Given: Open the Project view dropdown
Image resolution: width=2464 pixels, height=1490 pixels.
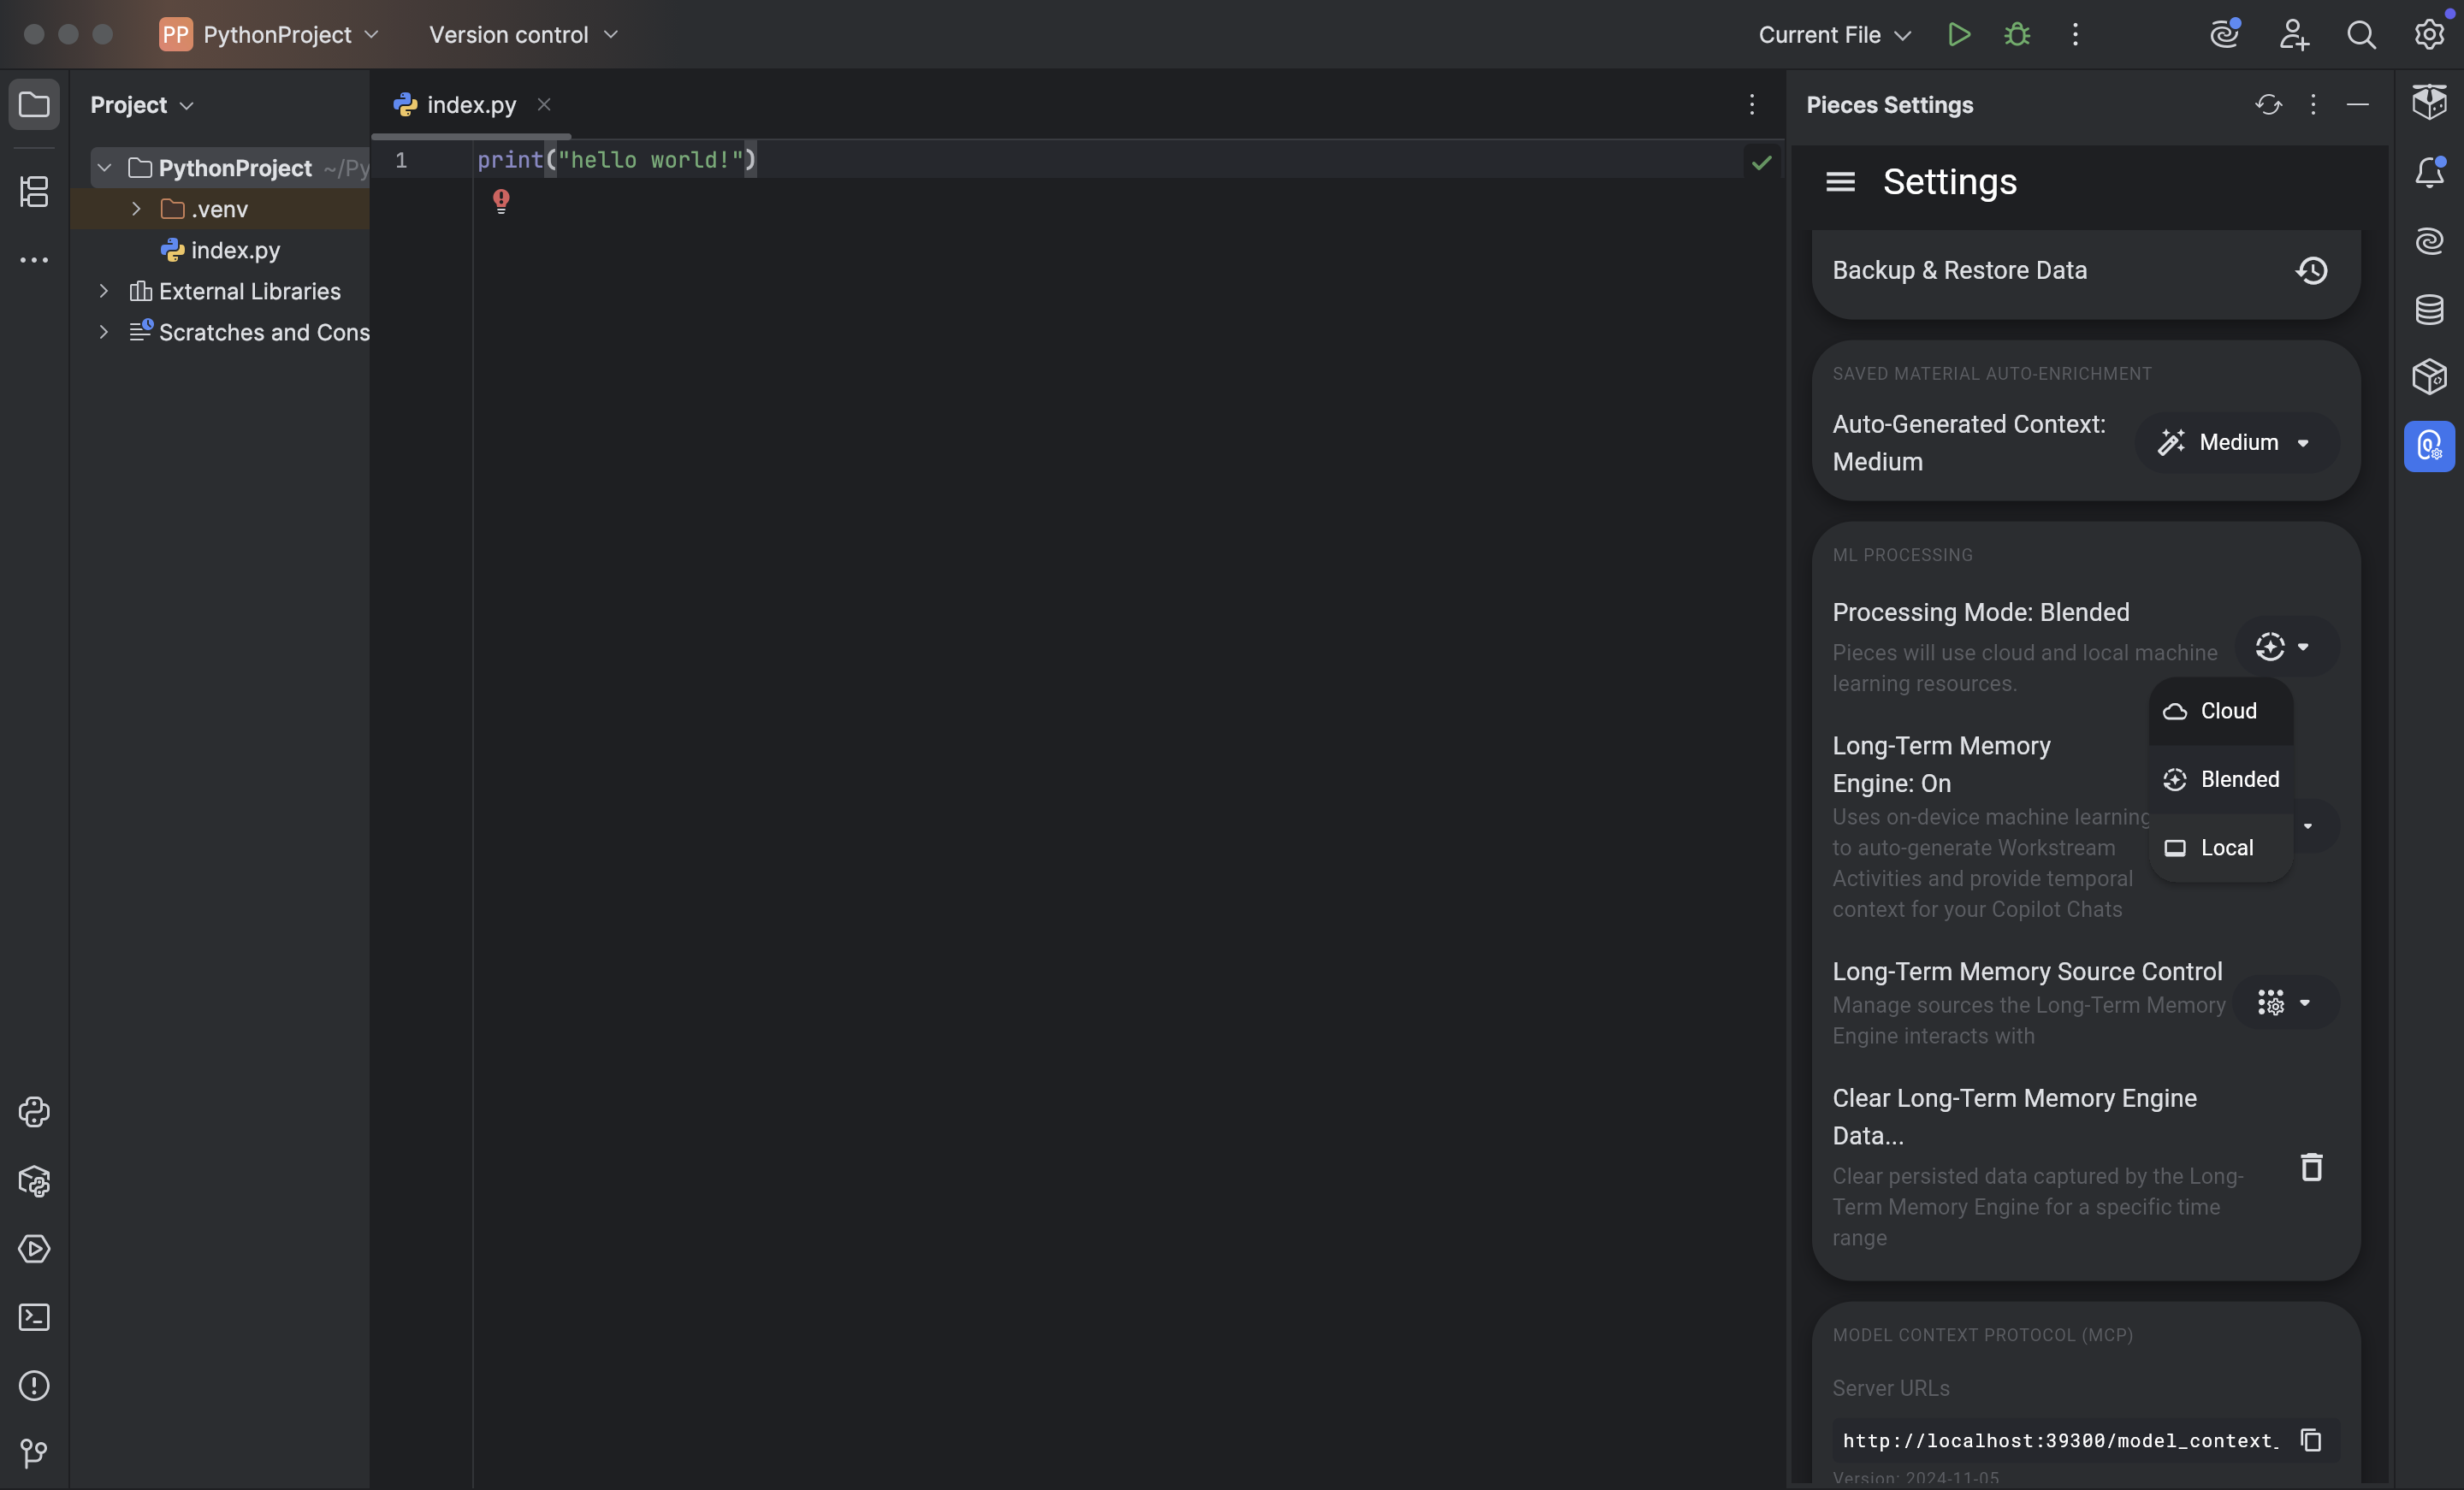Looking at the screenshot, I should [x=142, y=104].
